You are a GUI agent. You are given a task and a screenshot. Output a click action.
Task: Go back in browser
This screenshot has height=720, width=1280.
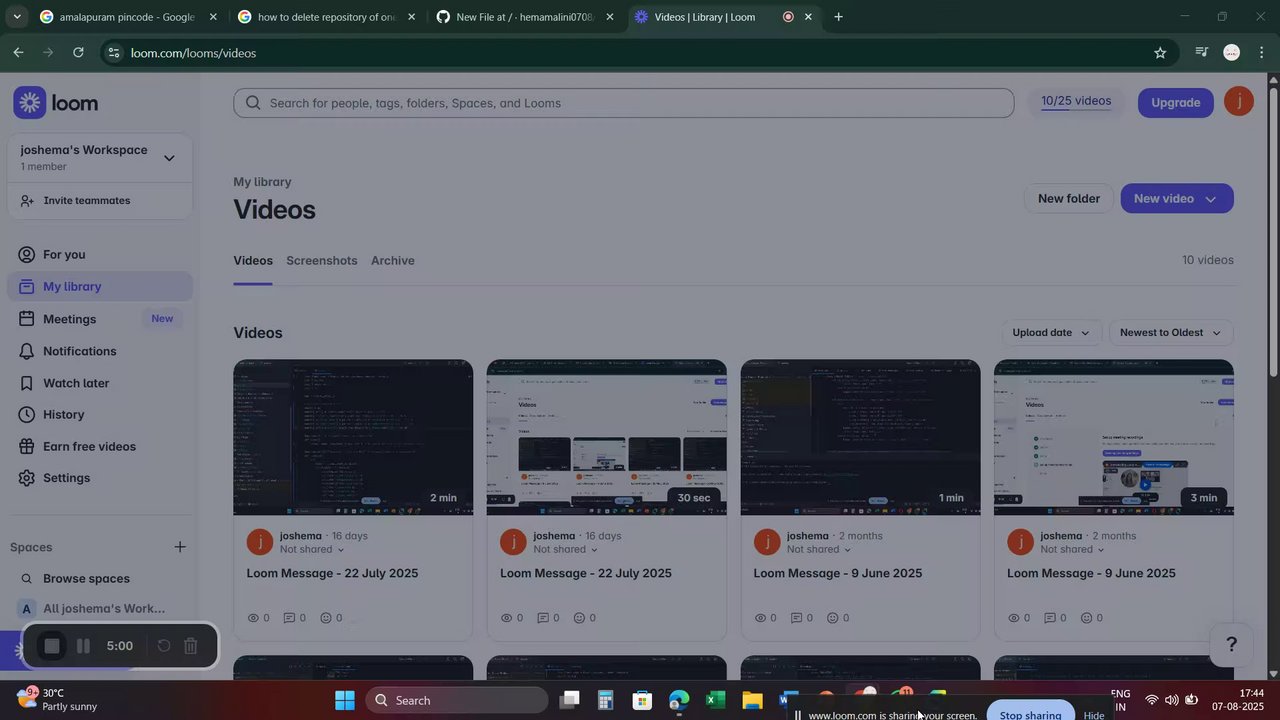tap(18, 53)
